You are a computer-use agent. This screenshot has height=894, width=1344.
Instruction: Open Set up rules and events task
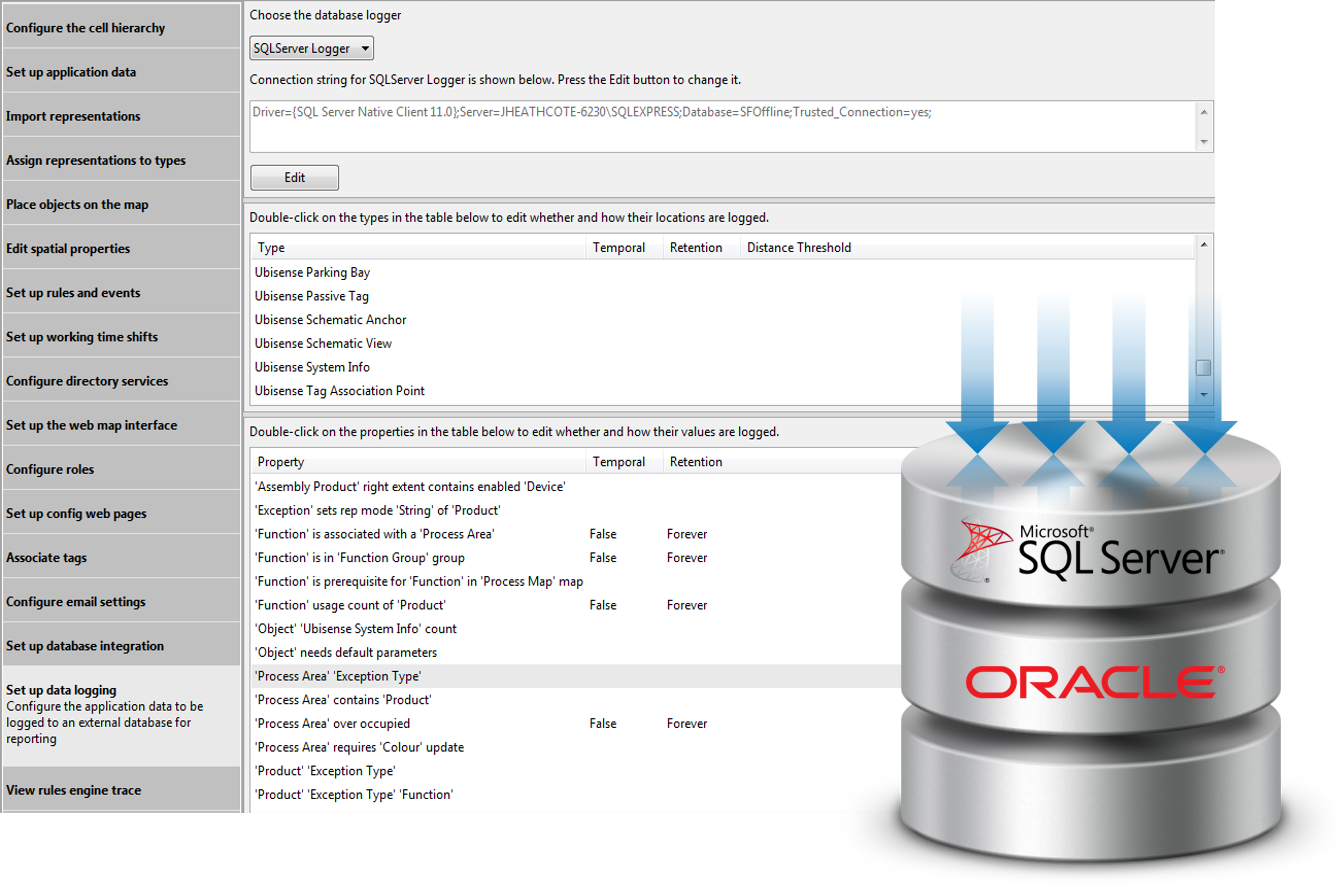click(x=121, y=293)
